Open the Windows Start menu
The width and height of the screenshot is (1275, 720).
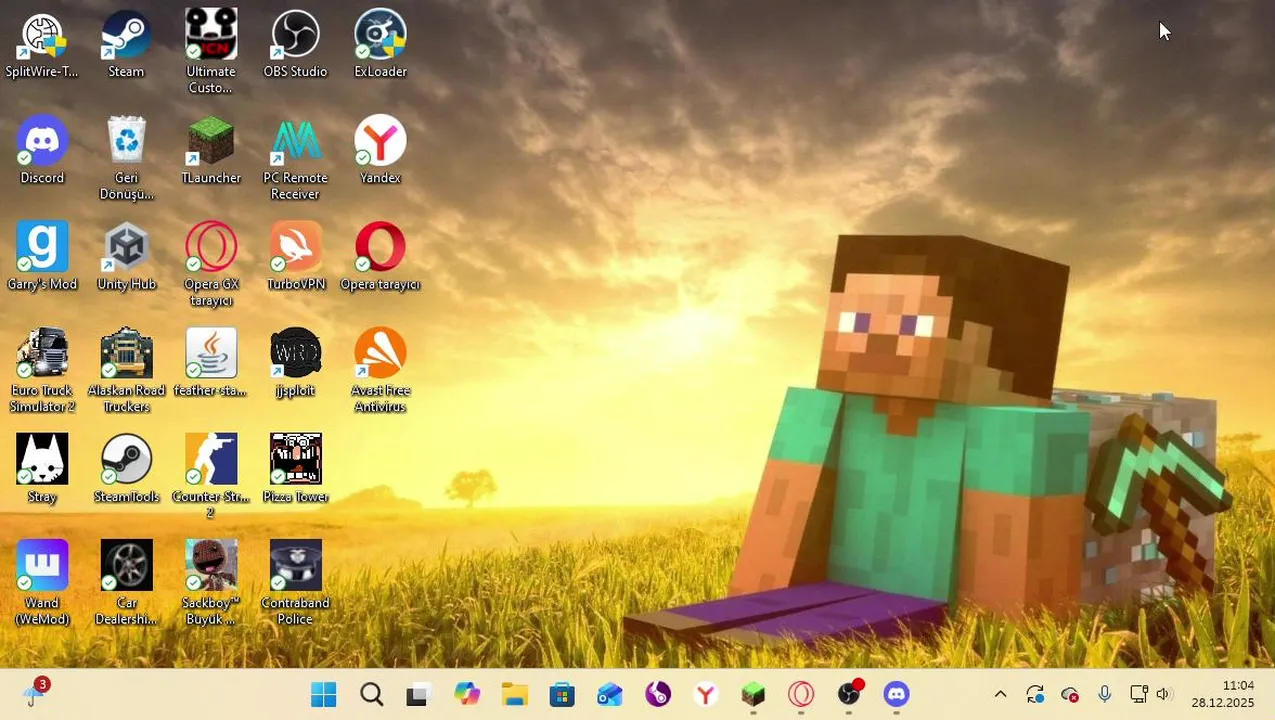pos(324,694)
